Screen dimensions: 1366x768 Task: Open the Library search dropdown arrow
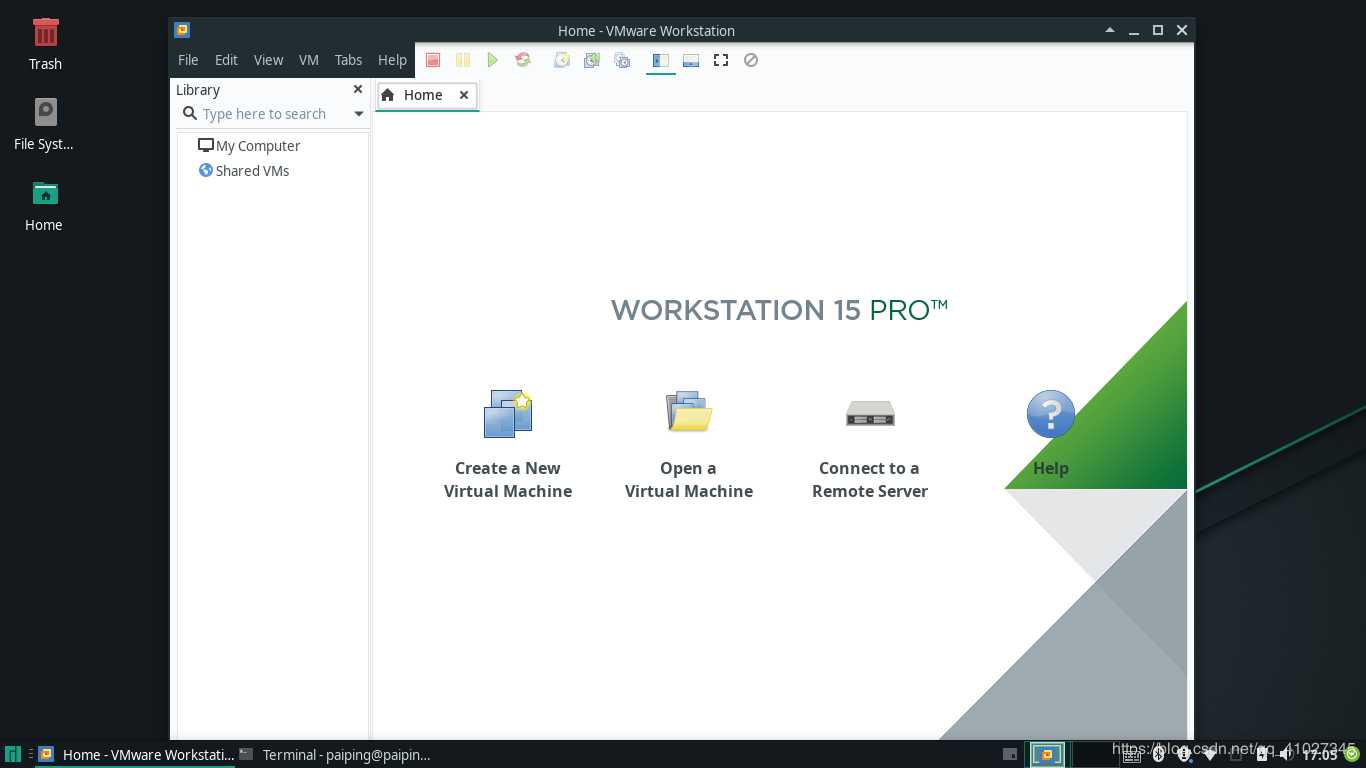point(359,114)
